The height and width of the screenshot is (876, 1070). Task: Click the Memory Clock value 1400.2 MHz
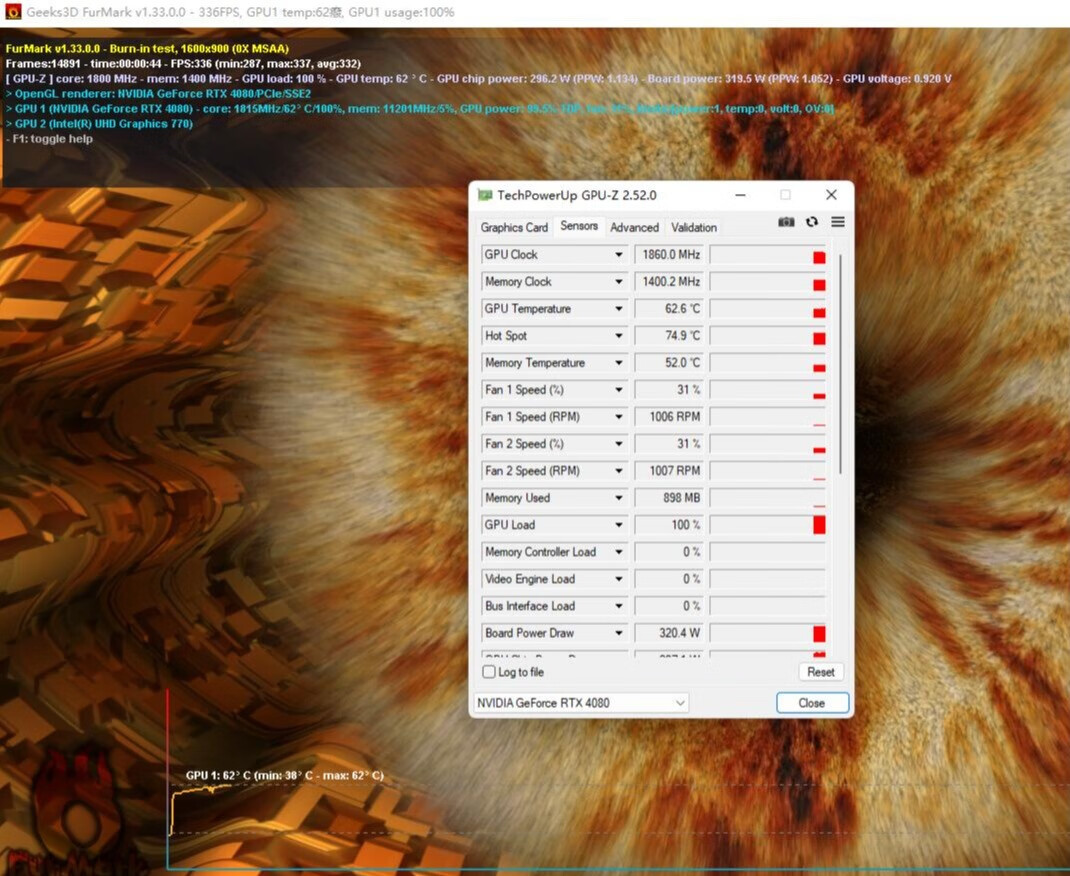669,282
